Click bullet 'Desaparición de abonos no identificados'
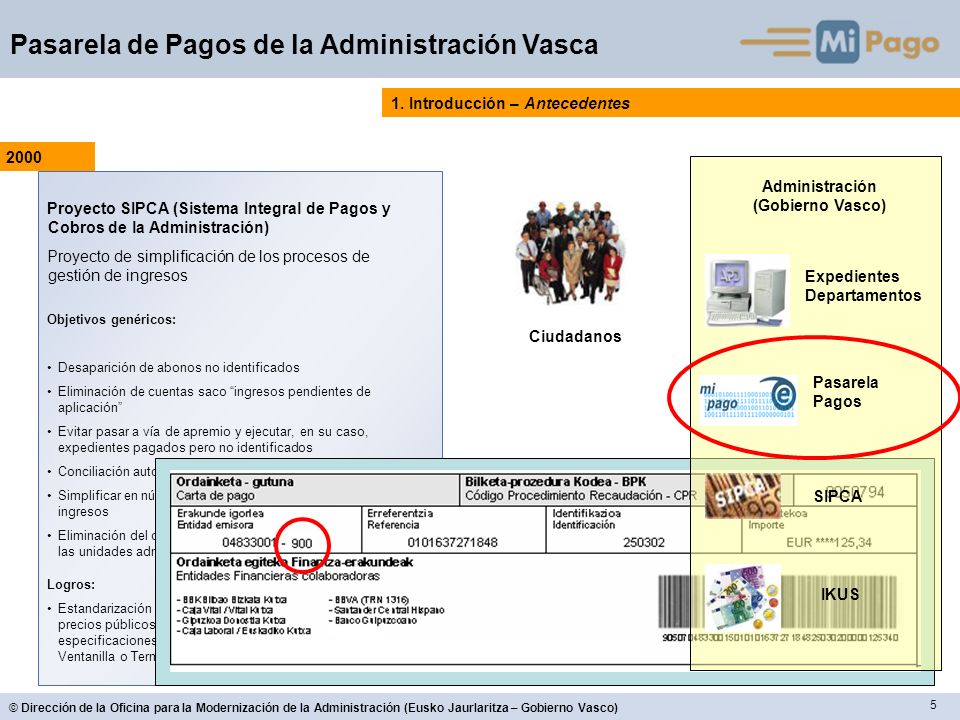The image size is (960, 720). pyautogui.click(x=178, y=367)
